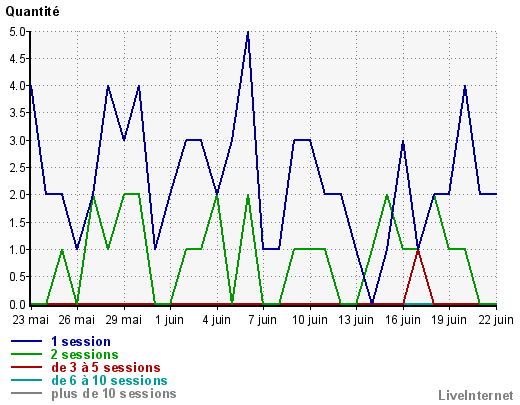This screenshot has width=520, height=405.
Task: Click the '13 juin' x-axis date label
Action: pyautogui.click(x=356, y=320)
